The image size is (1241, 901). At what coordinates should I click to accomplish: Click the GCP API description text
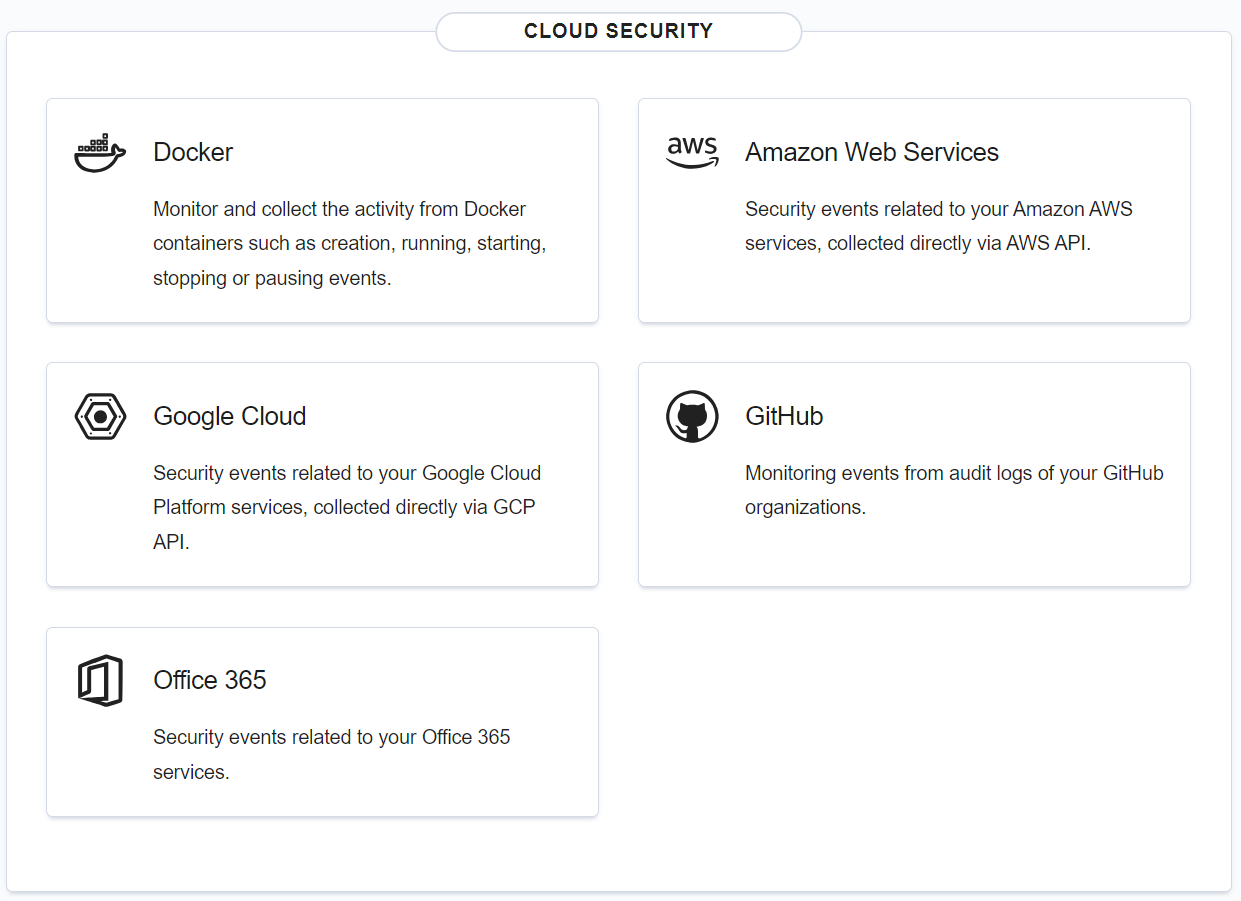[346, 507]
